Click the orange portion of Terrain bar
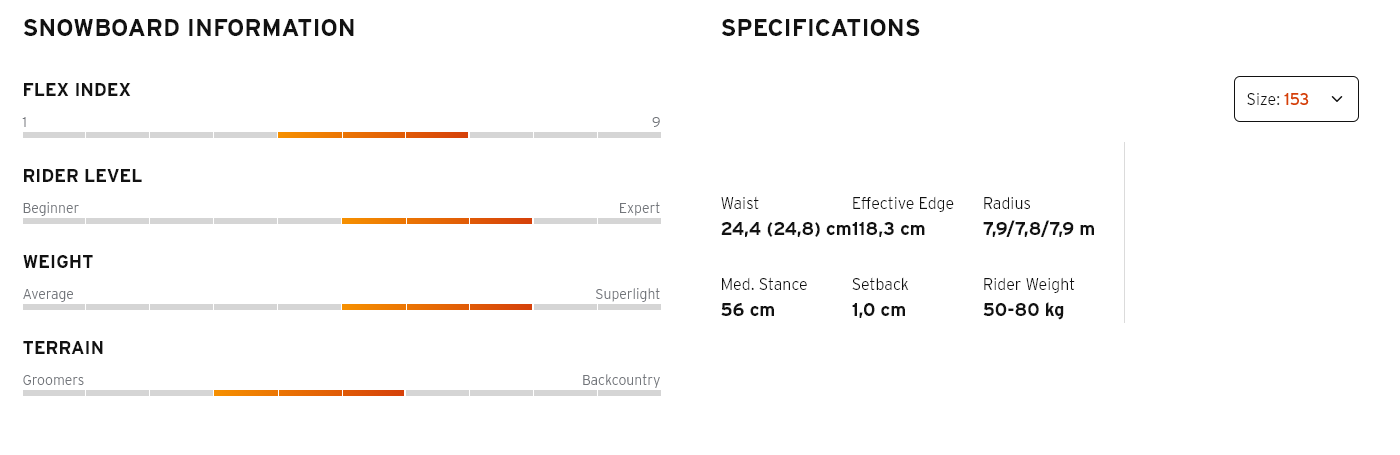 click(x=309, y=393)
